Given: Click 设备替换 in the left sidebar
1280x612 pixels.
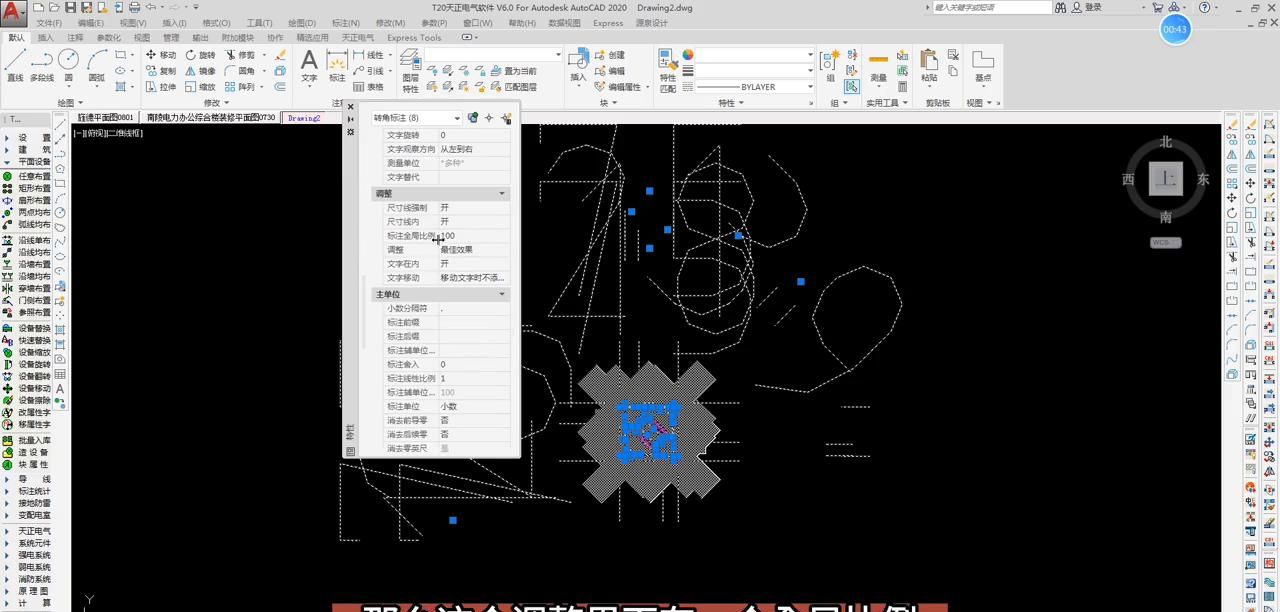Looking at the screenshot, I should tap(34, 329).
